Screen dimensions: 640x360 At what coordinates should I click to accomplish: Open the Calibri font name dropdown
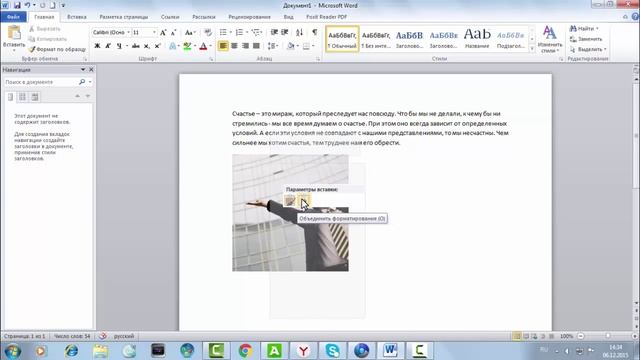click(128, 32)
